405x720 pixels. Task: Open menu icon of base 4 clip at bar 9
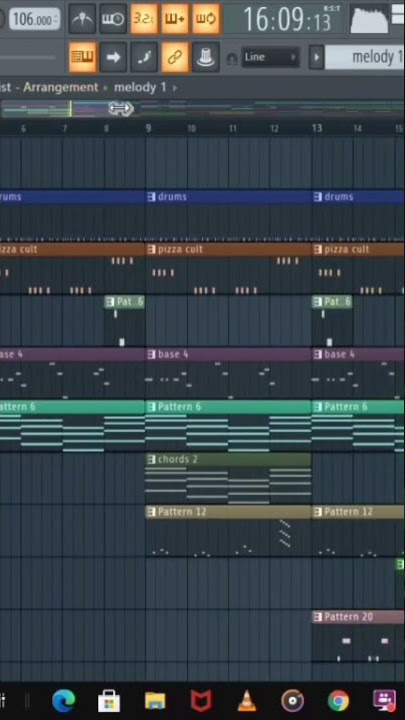pyautogui.click(x=151, y=354)
